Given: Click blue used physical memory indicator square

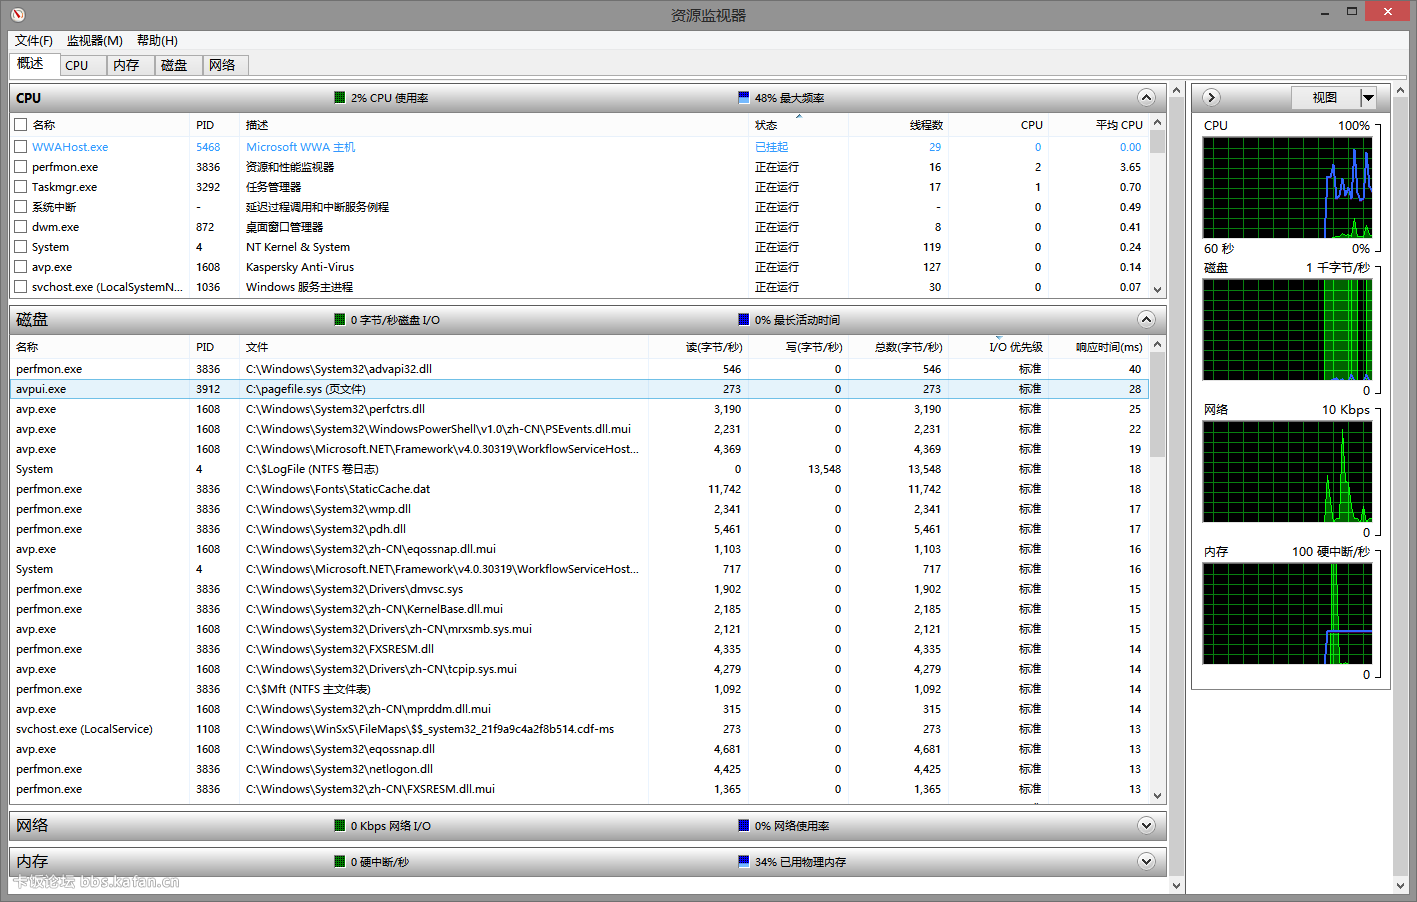Looking at the screenshot, I should 743,862.
